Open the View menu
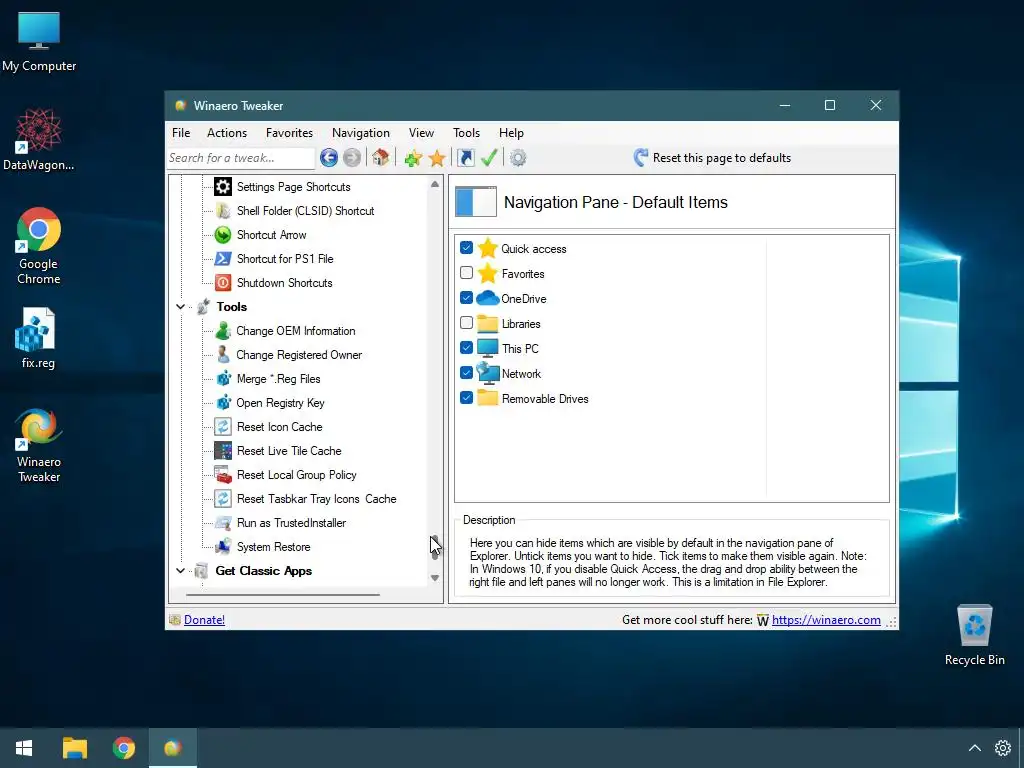 421,133
